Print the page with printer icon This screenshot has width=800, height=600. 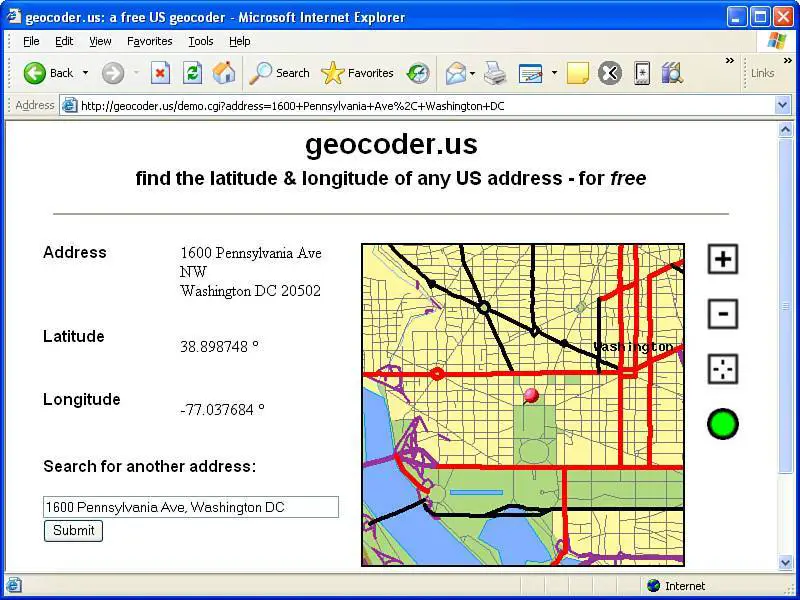click(495, 73)
